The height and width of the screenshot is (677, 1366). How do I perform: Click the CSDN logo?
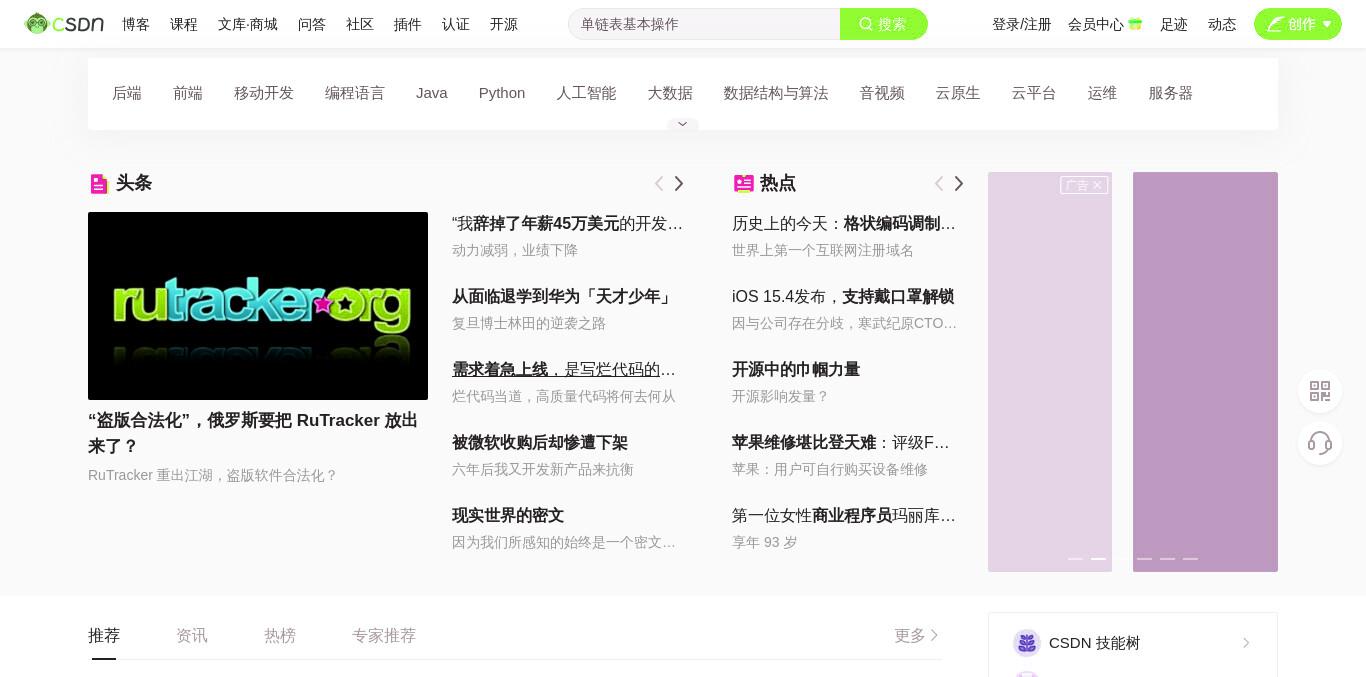click(x=64, y=23)
